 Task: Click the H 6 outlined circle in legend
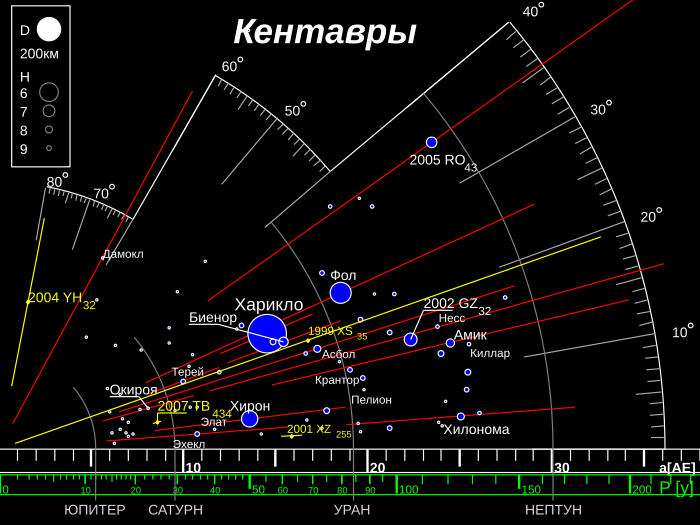tap(49, 92)
